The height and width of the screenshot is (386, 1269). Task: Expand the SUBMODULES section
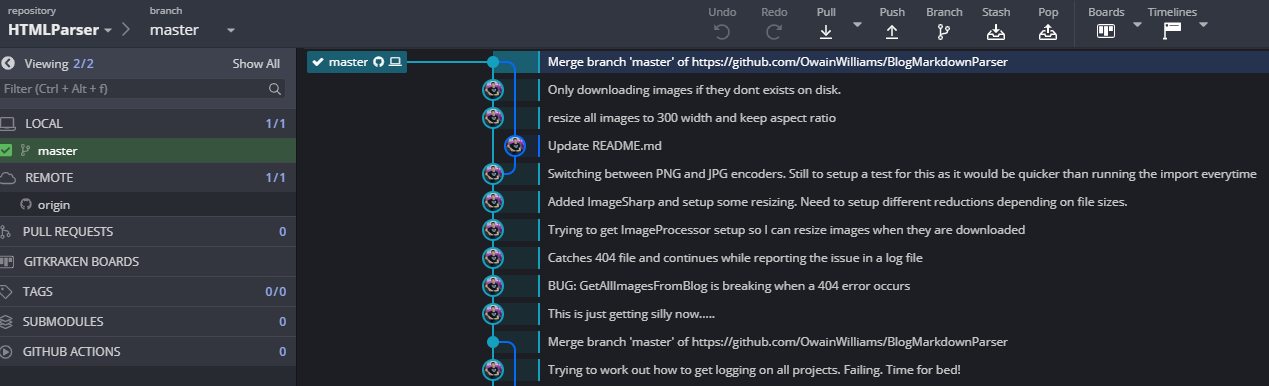[148, 322]
